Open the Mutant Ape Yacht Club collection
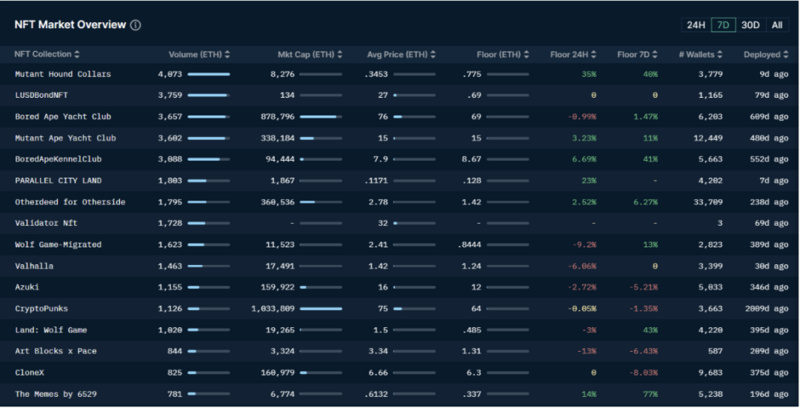 click(65, 138)
